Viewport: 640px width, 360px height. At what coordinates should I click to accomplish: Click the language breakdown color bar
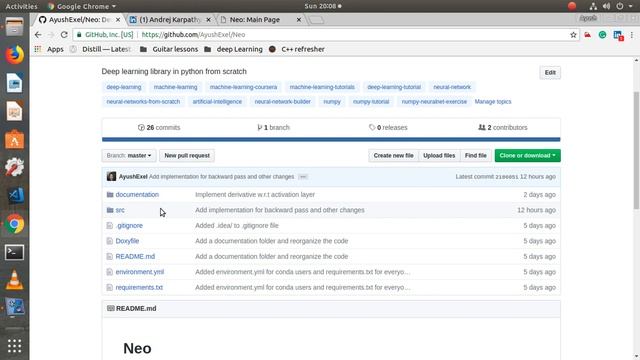pos(331,140)
